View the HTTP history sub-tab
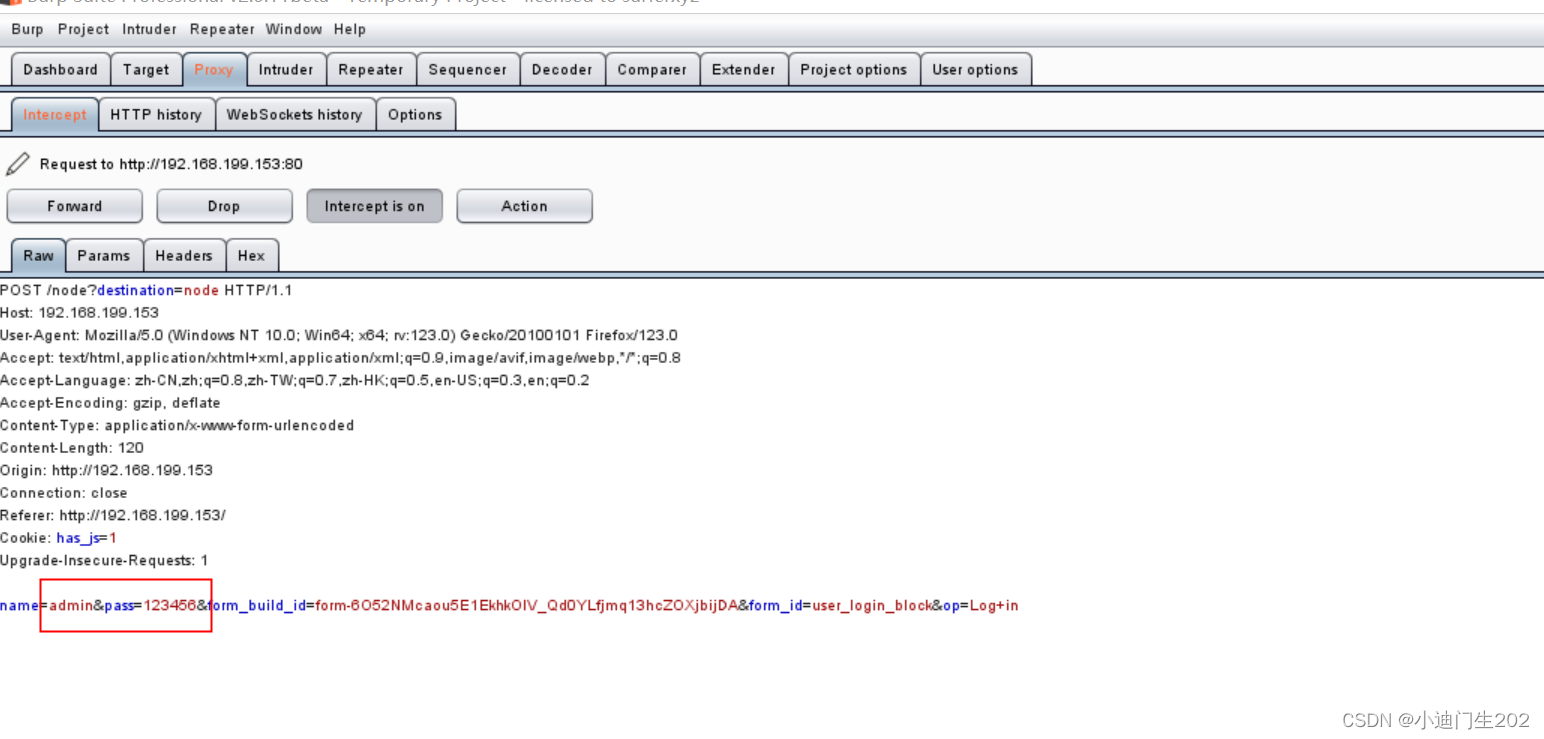1544x739 pixels. tap(156, 115)
